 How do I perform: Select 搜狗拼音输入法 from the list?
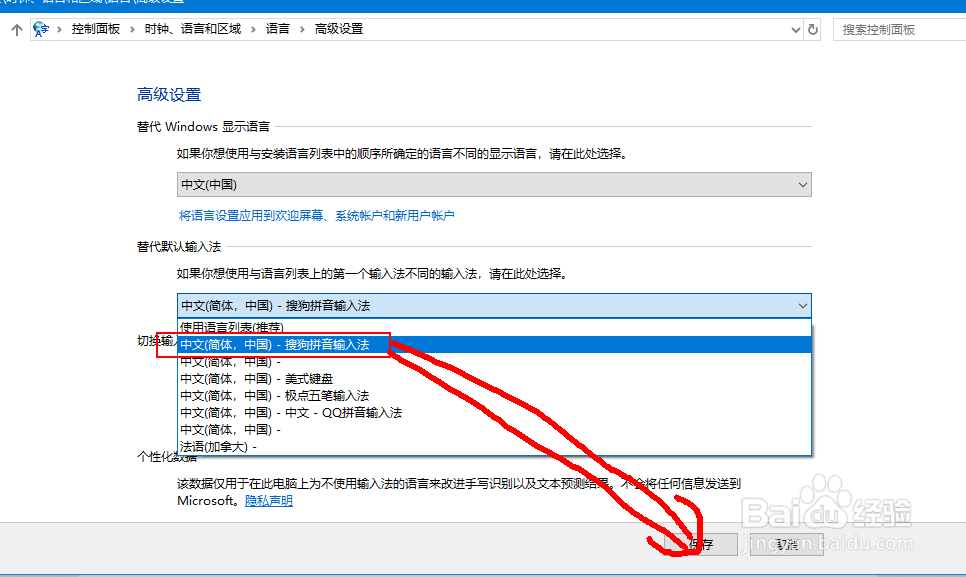280,344
